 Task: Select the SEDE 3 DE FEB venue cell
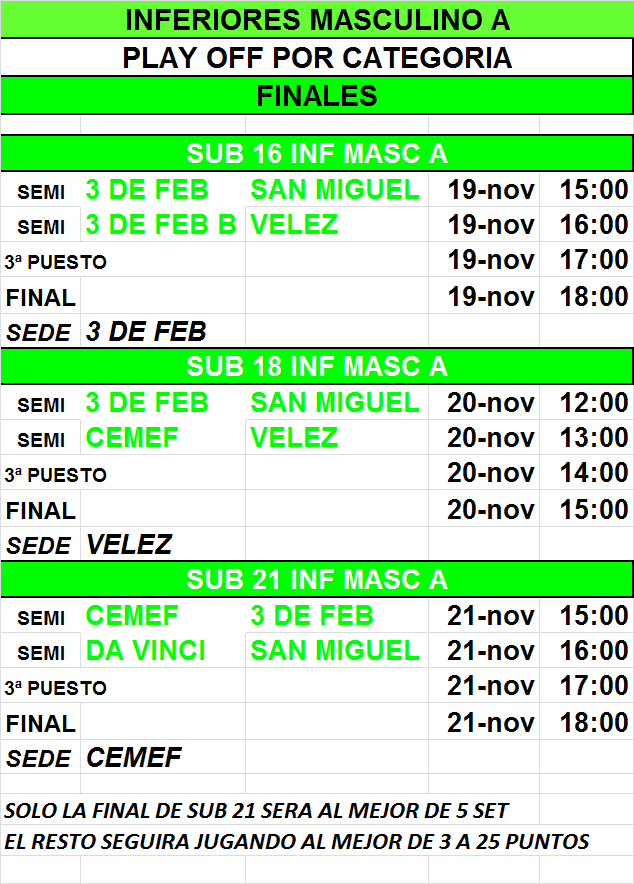[163, 332]
